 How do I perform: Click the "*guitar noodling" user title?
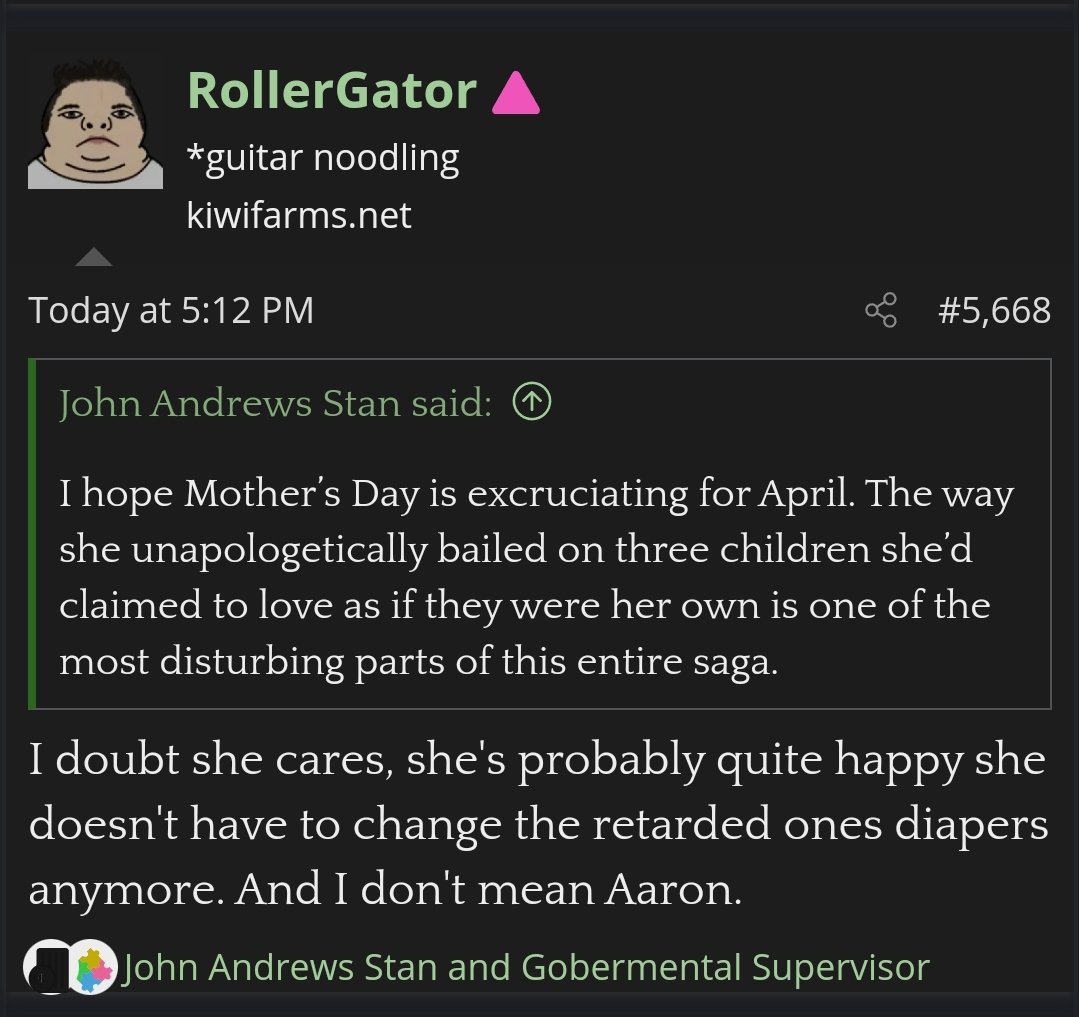pos(323,158)
